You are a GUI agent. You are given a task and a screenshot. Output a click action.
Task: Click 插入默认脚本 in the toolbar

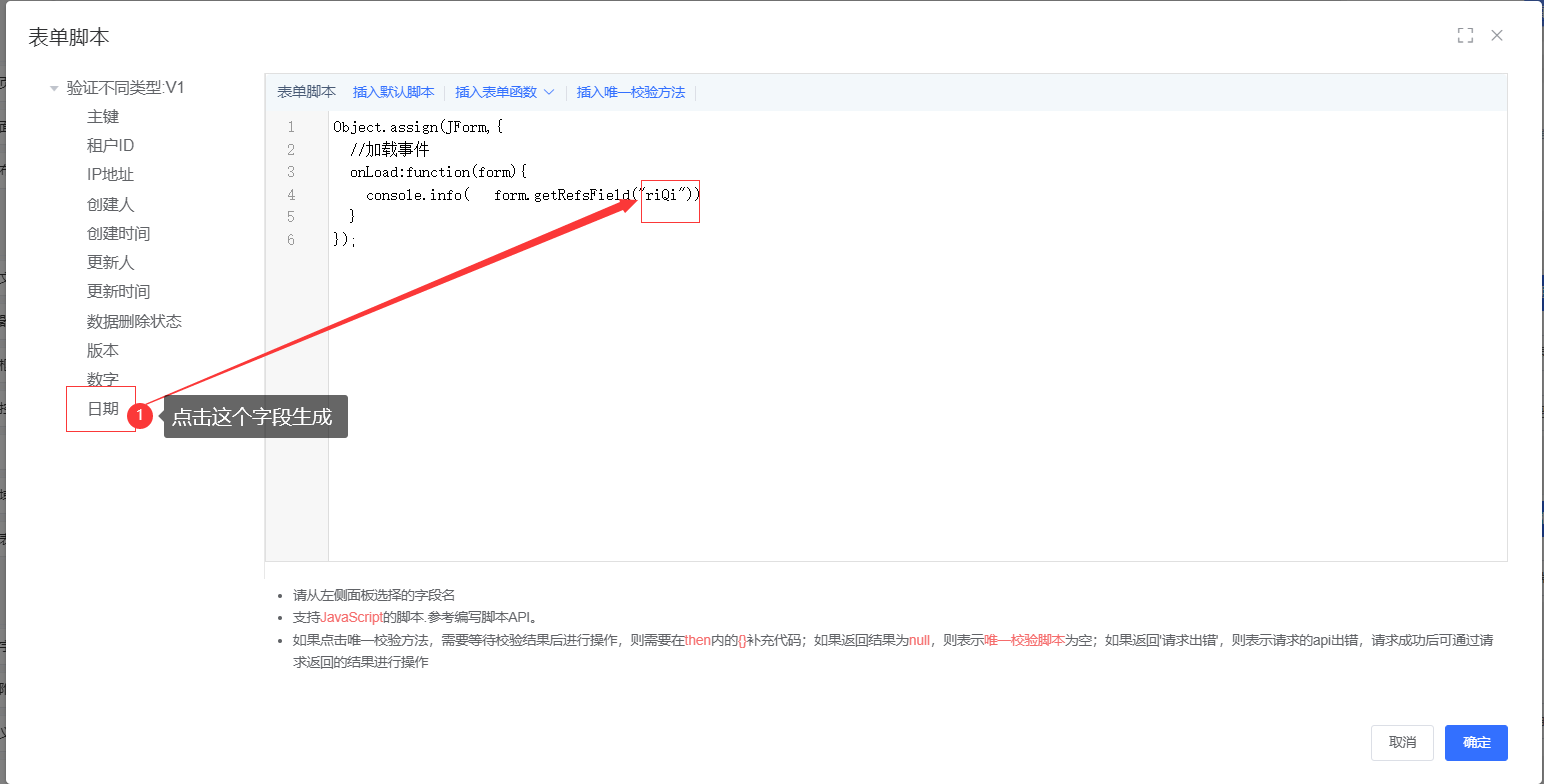pyautogui.click(x=393, y=92)
